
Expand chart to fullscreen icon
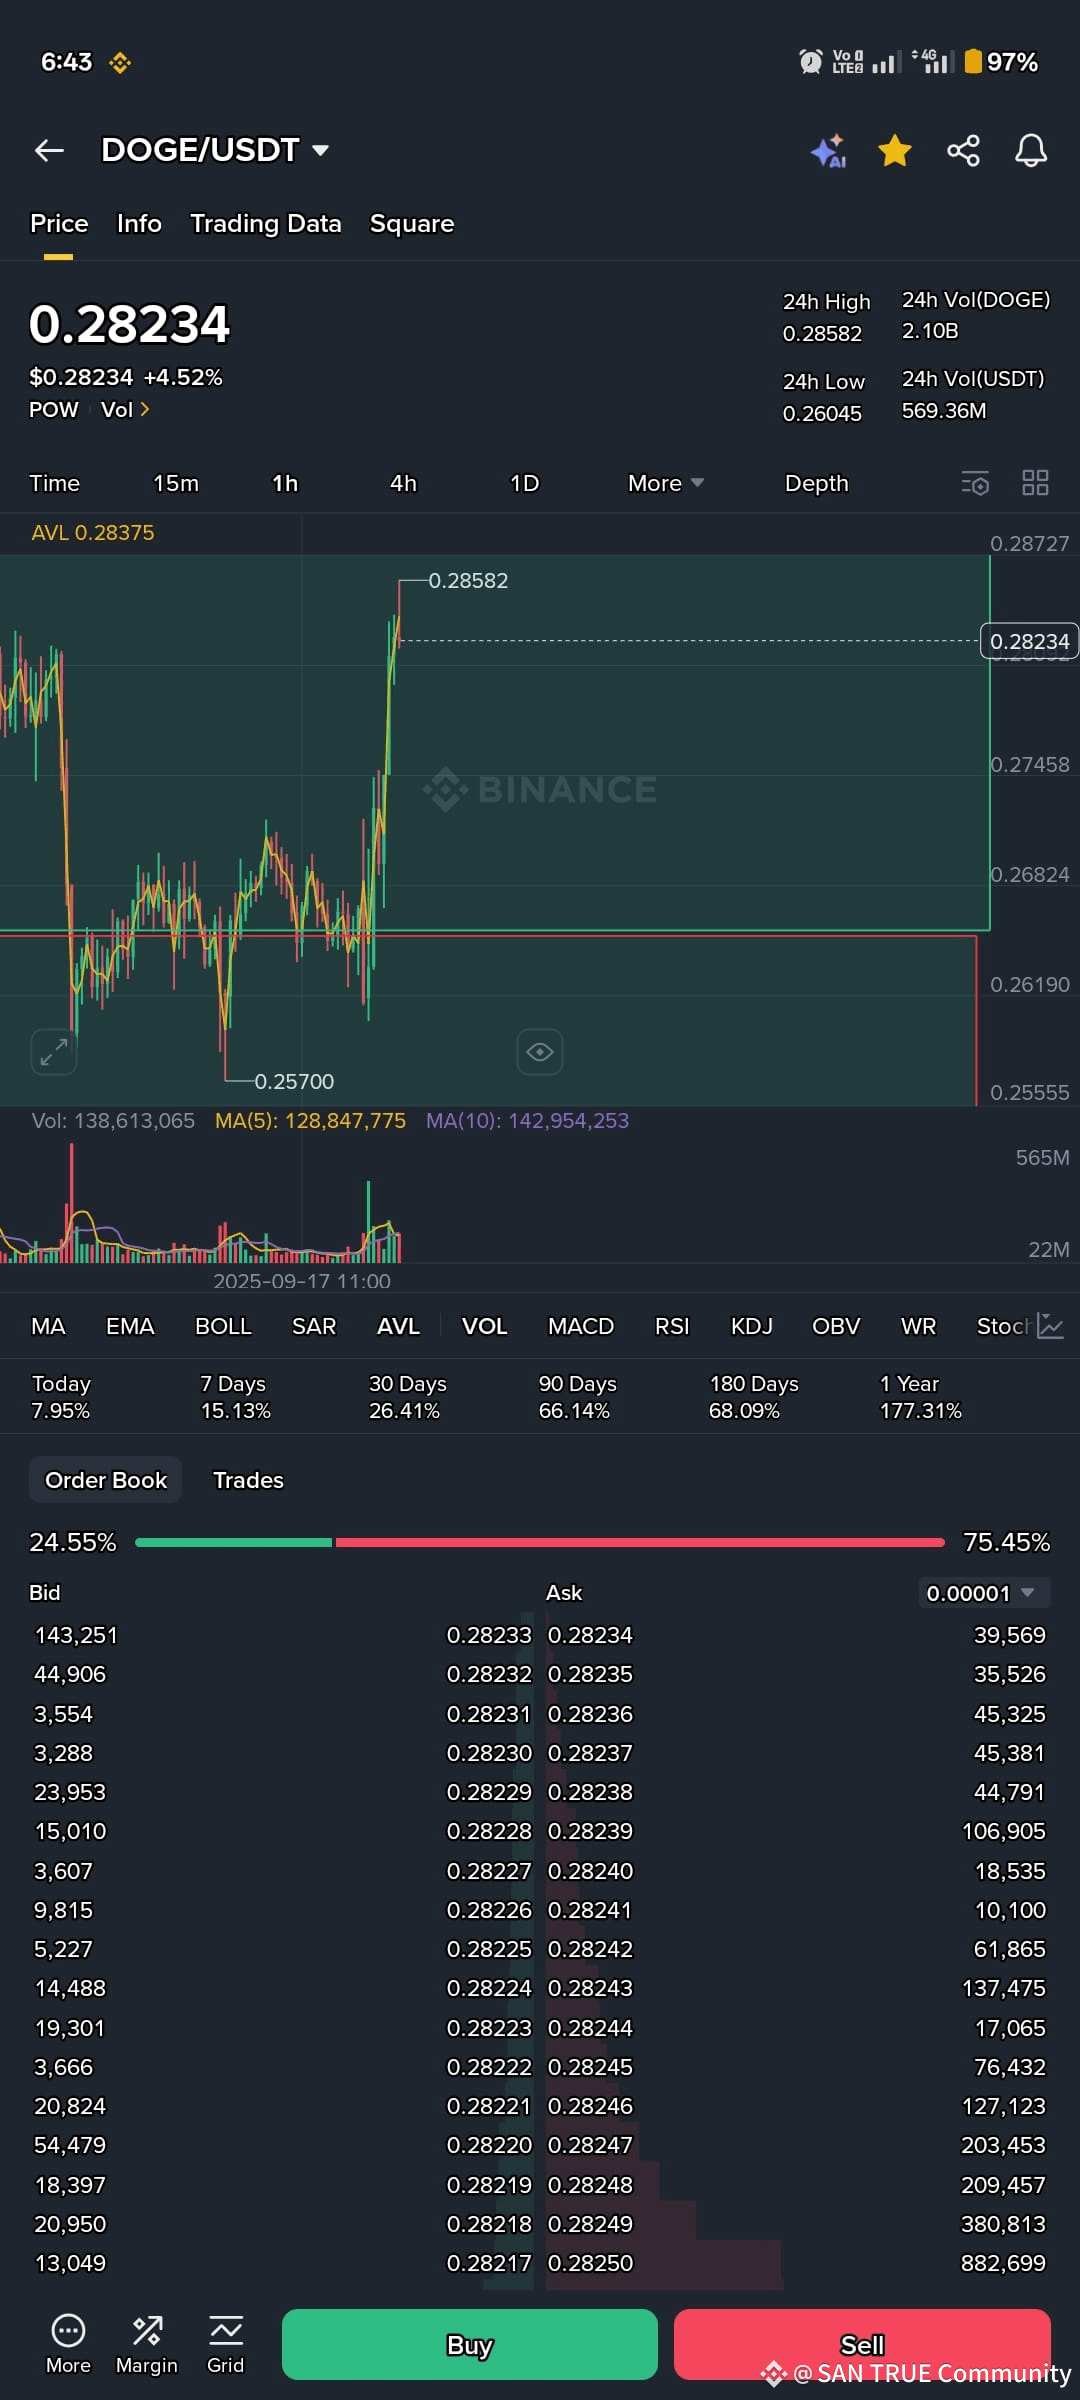click(54, 1052)
